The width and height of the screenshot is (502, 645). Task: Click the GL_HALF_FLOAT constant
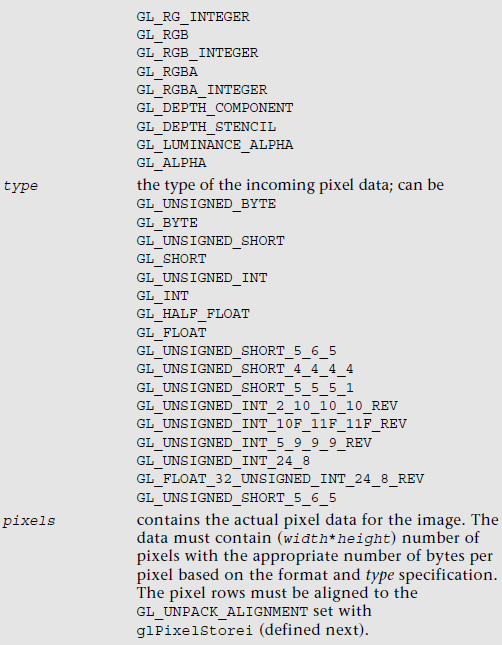[193, 314]
